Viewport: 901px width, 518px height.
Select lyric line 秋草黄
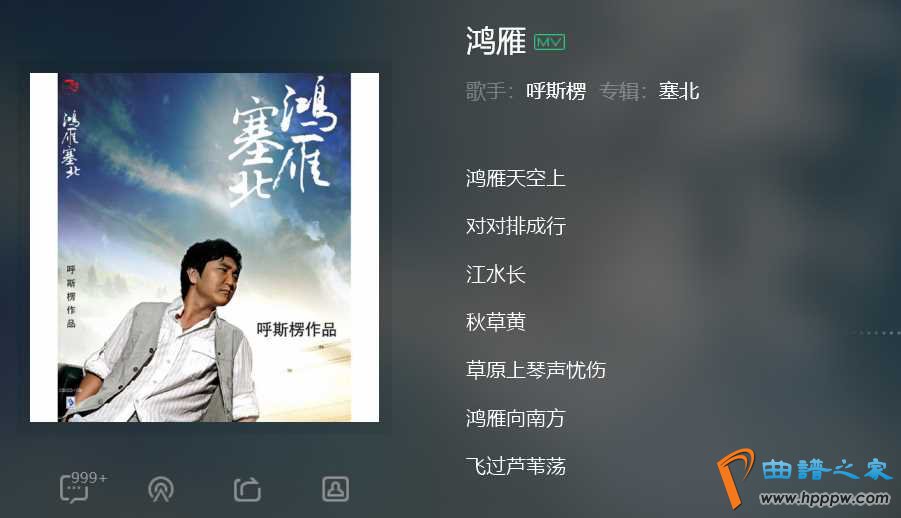coord(495,321)
